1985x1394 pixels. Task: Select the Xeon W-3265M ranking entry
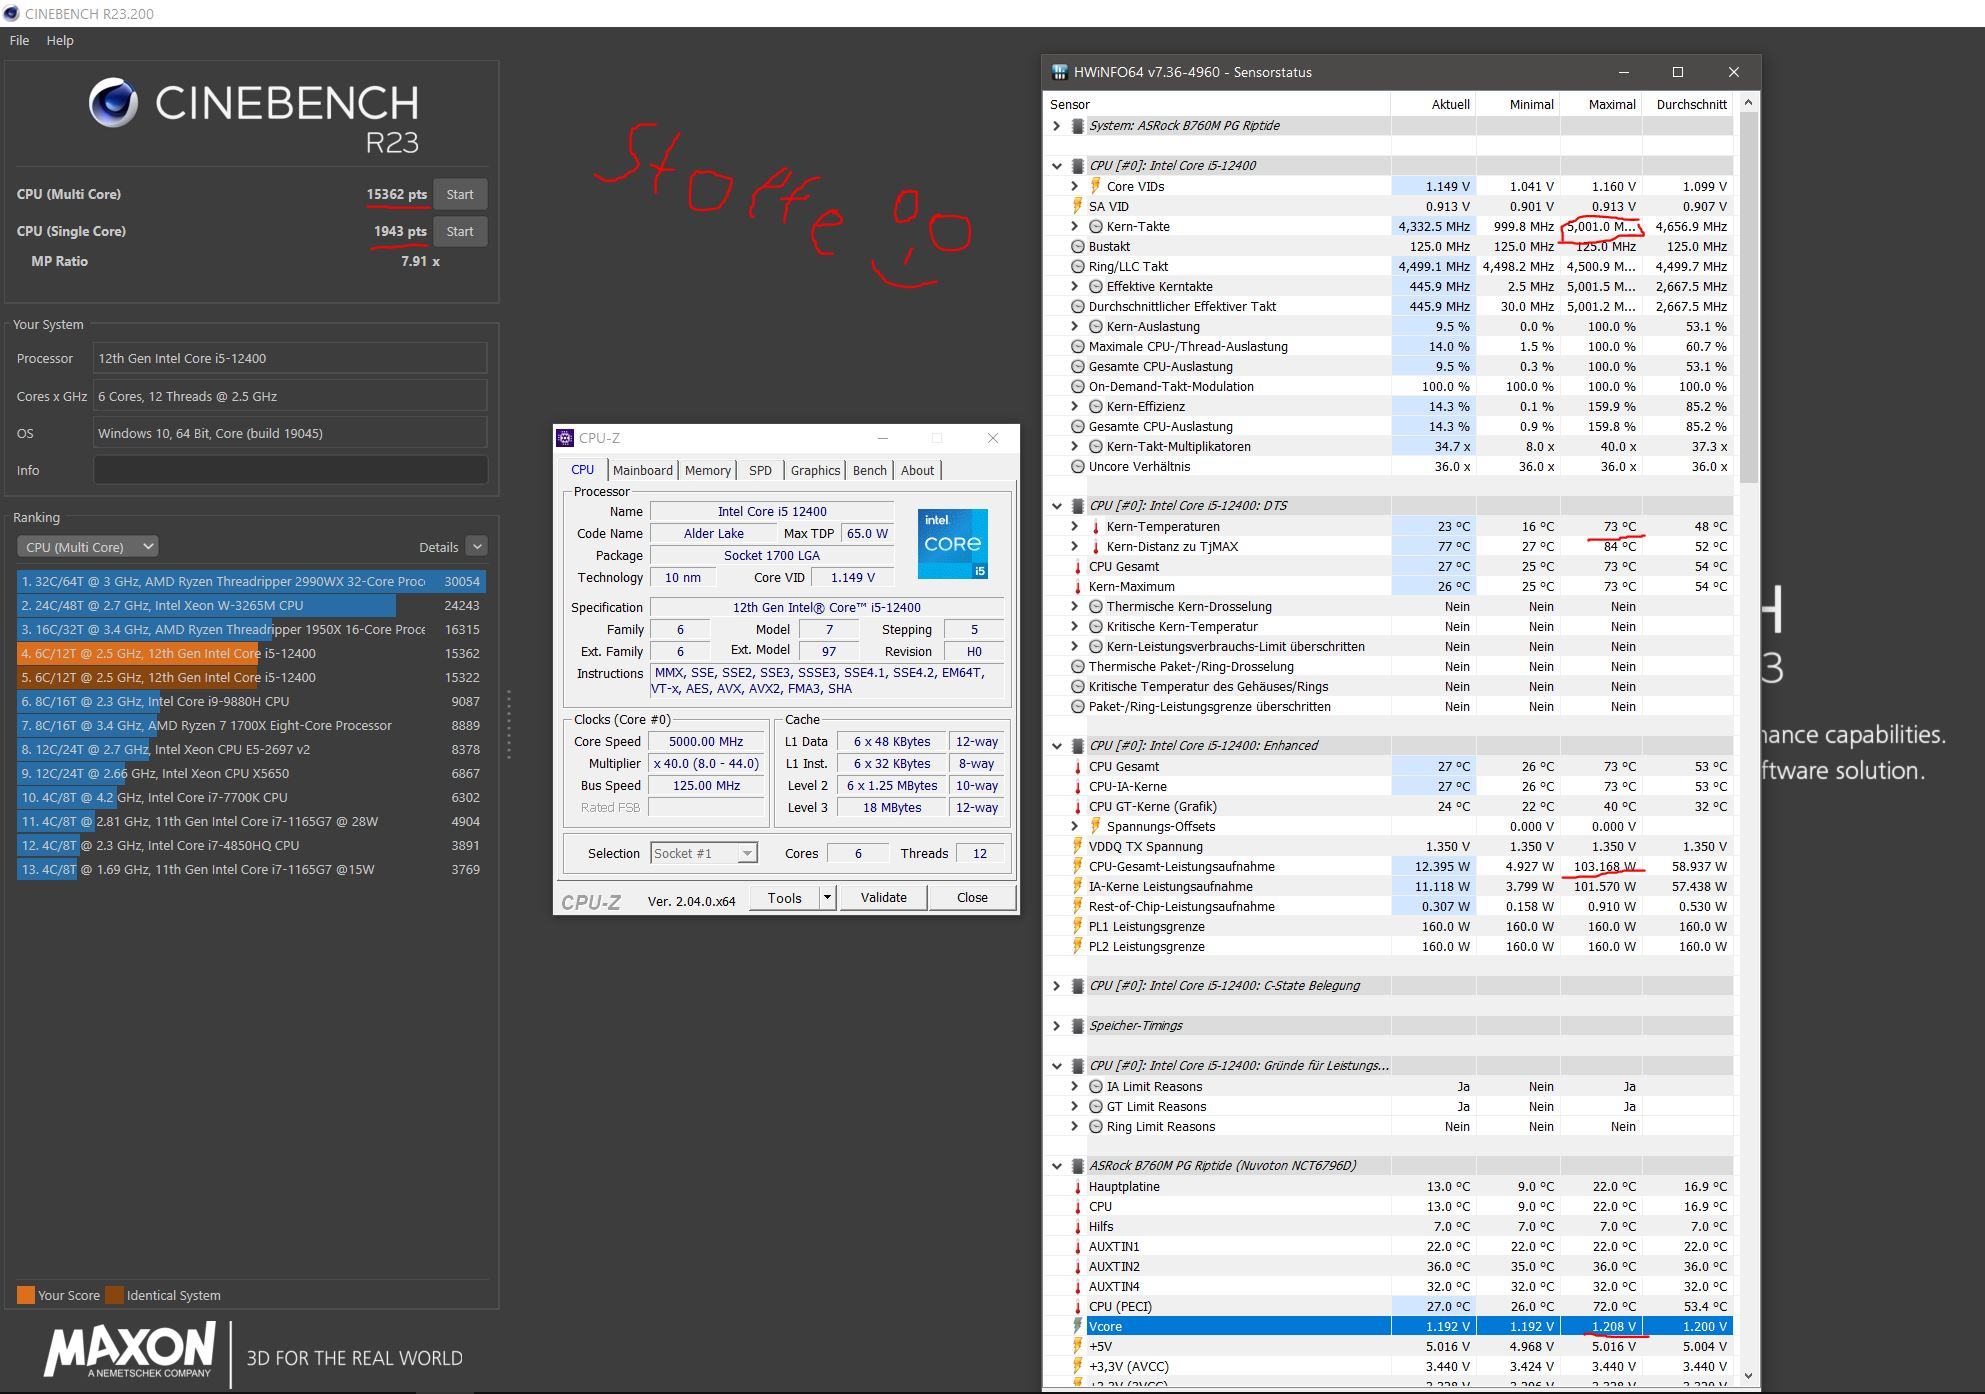[251, 605]
